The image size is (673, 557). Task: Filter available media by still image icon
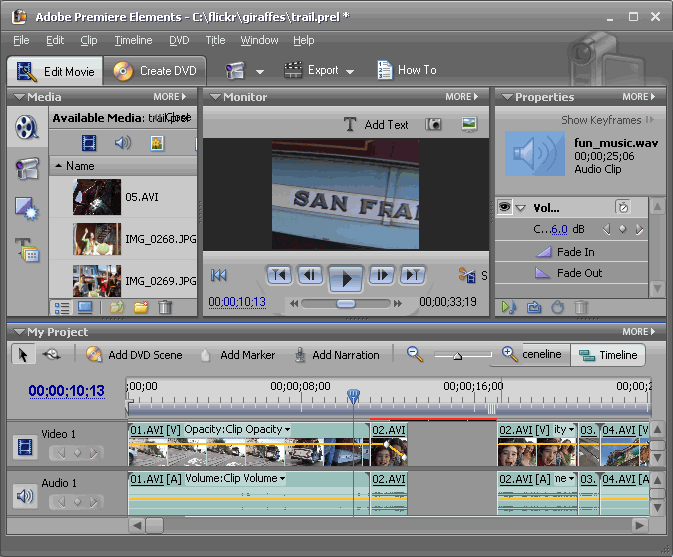157,143
